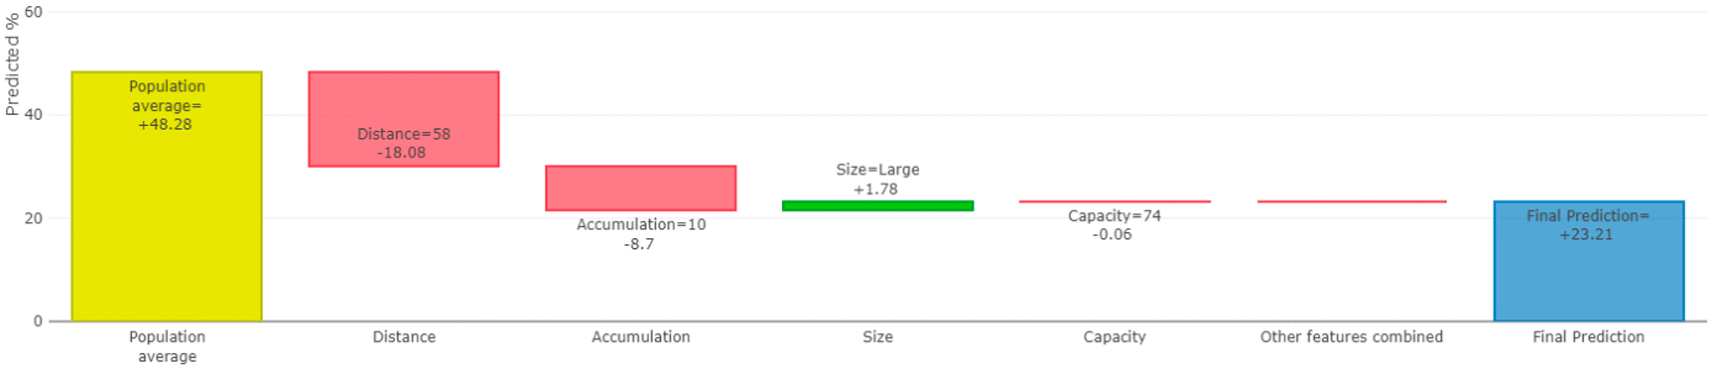Image resolution: width=1712 pixels, height=374 pixels.
Task: Click the Size=Large +1.78 annotation text
Action: click(877, 179)
